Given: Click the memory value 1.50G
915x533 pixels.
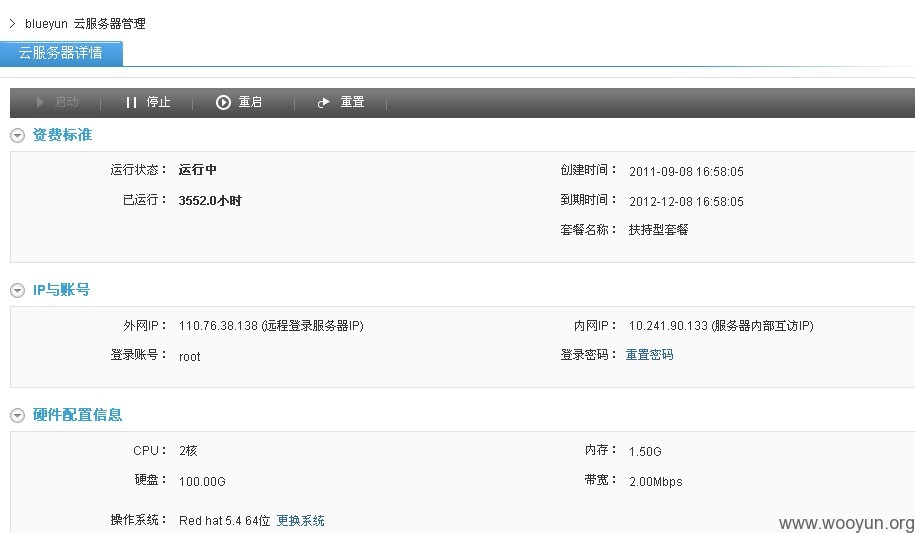Looking at the screenshot, I should [x=645, y=452].
